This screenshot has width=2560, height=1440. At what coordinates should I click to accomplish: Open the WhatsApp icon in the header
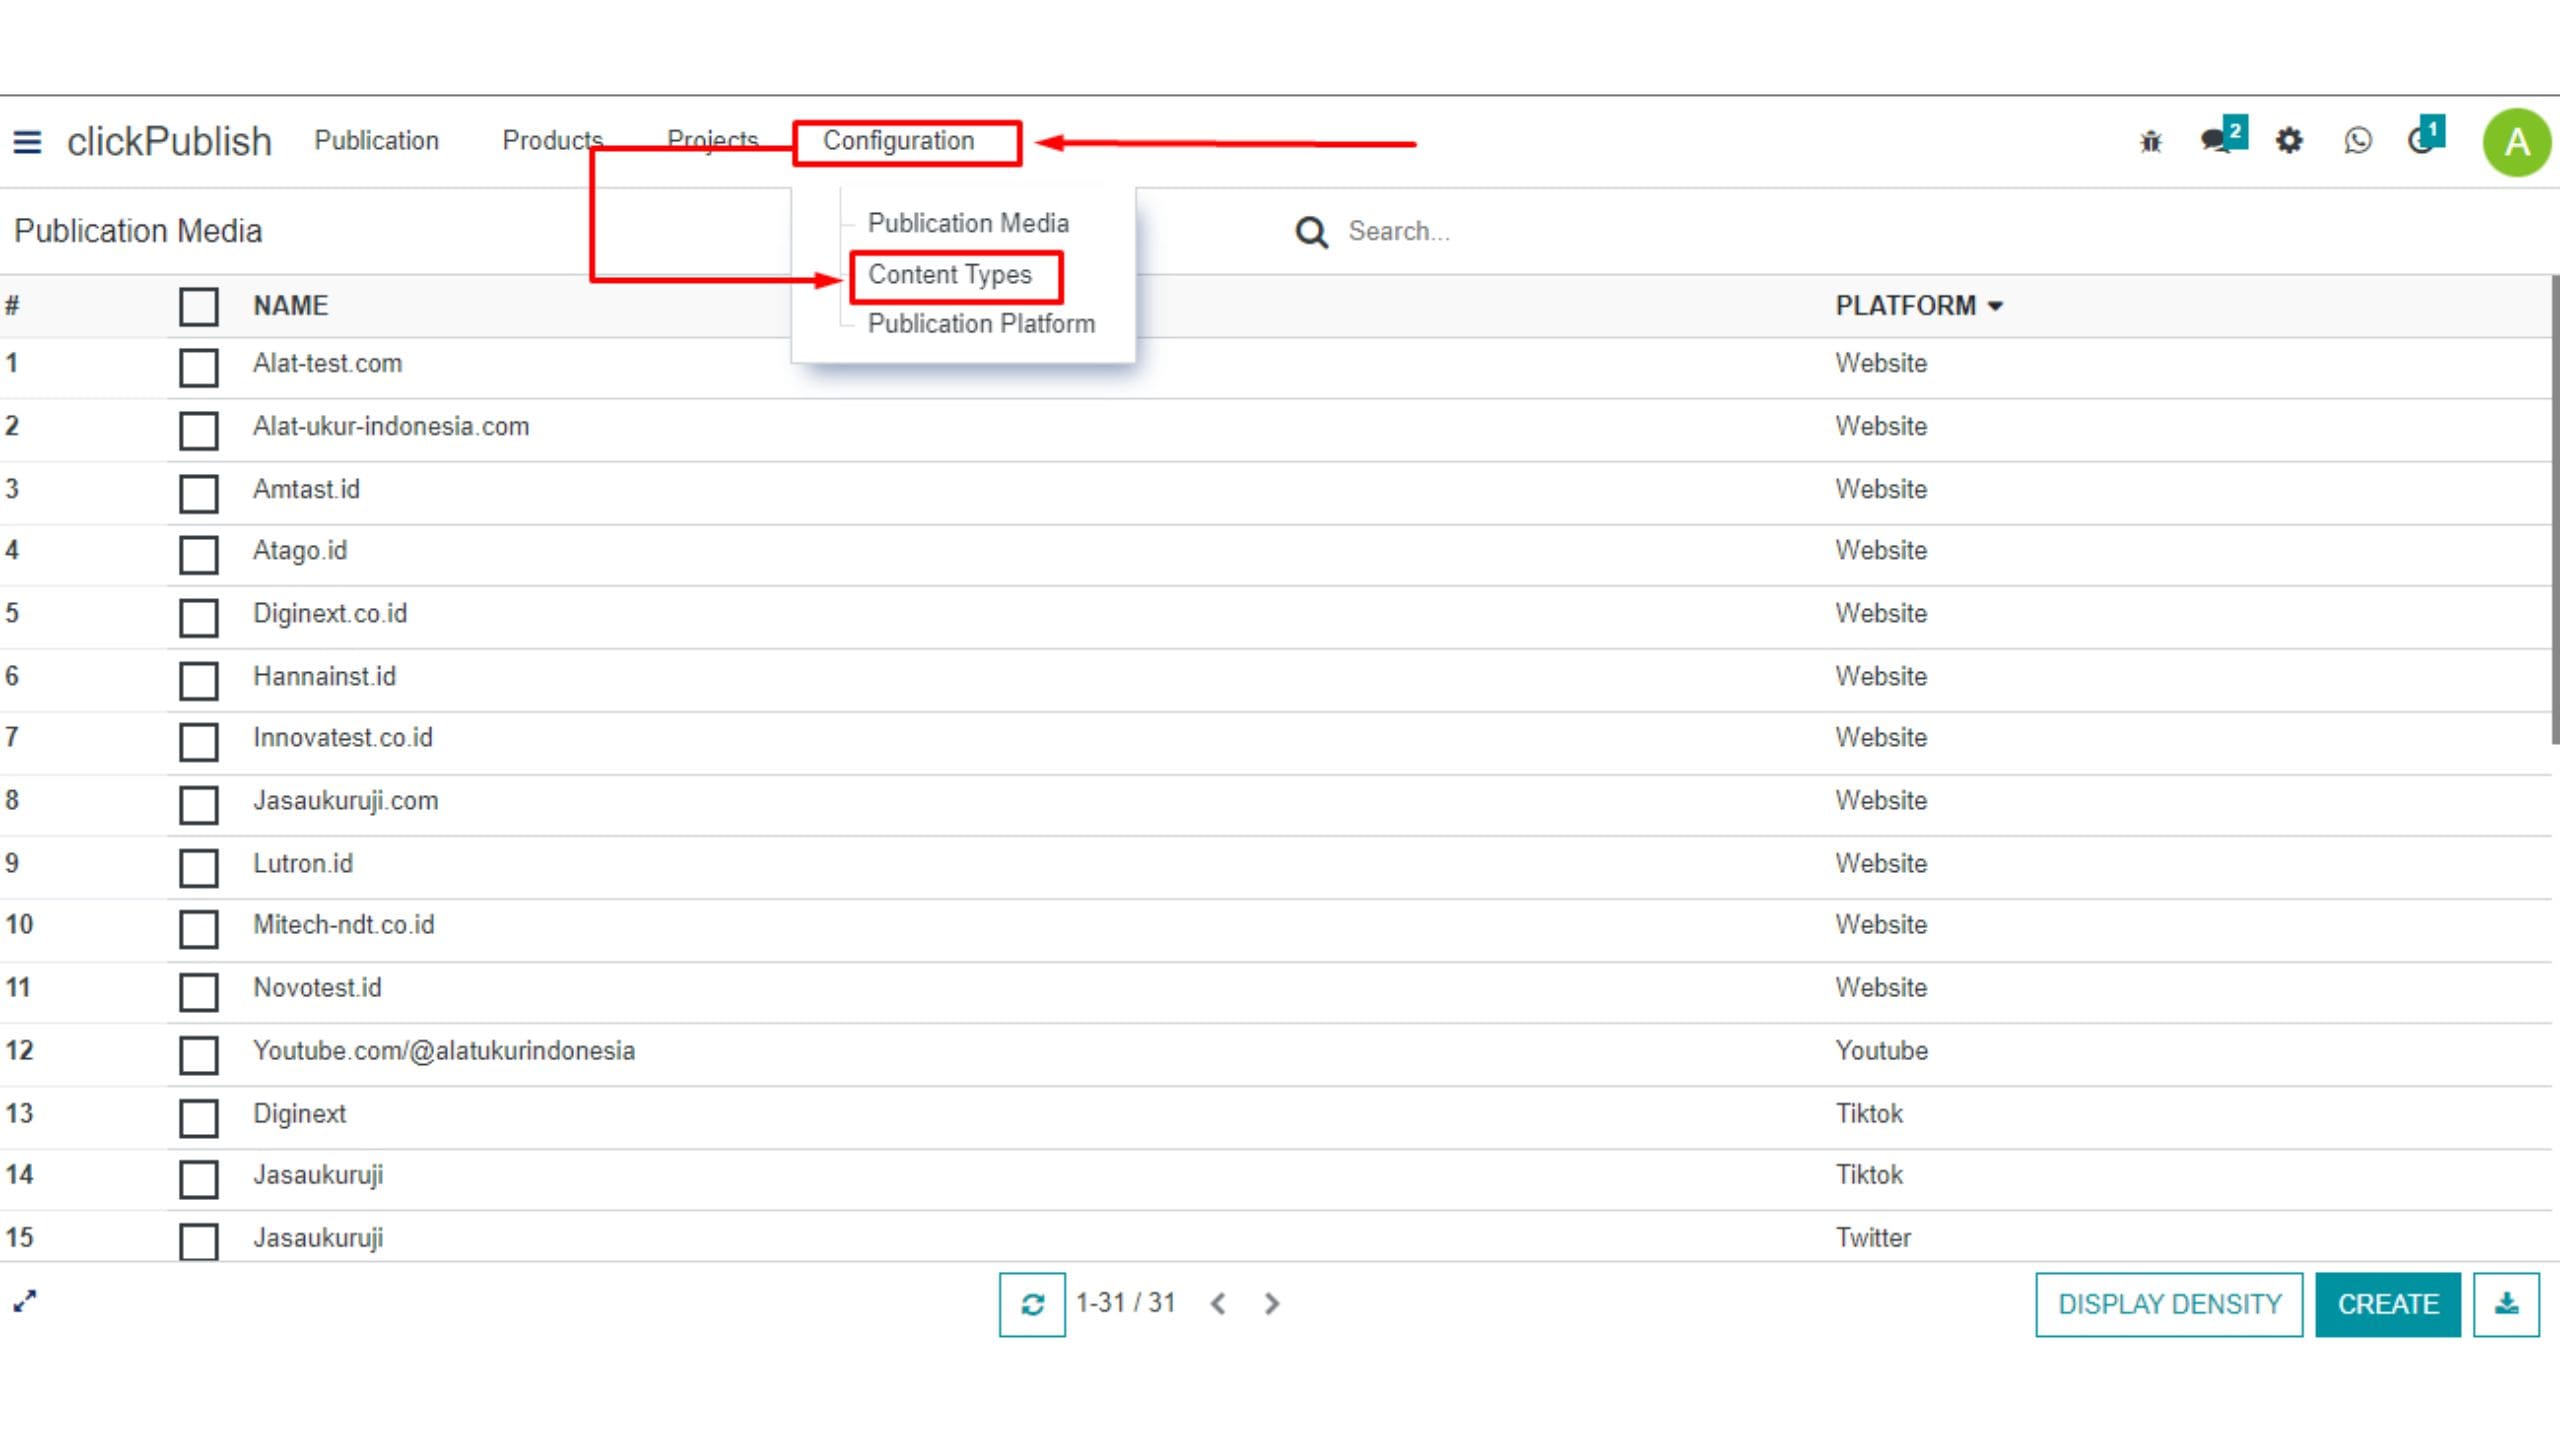[2357, 141]
